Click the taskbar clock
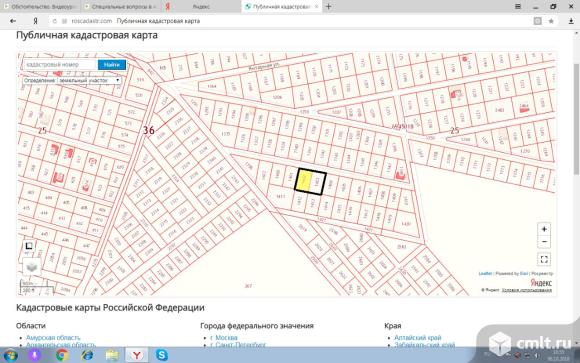The image size is (580, 363). 560,355
